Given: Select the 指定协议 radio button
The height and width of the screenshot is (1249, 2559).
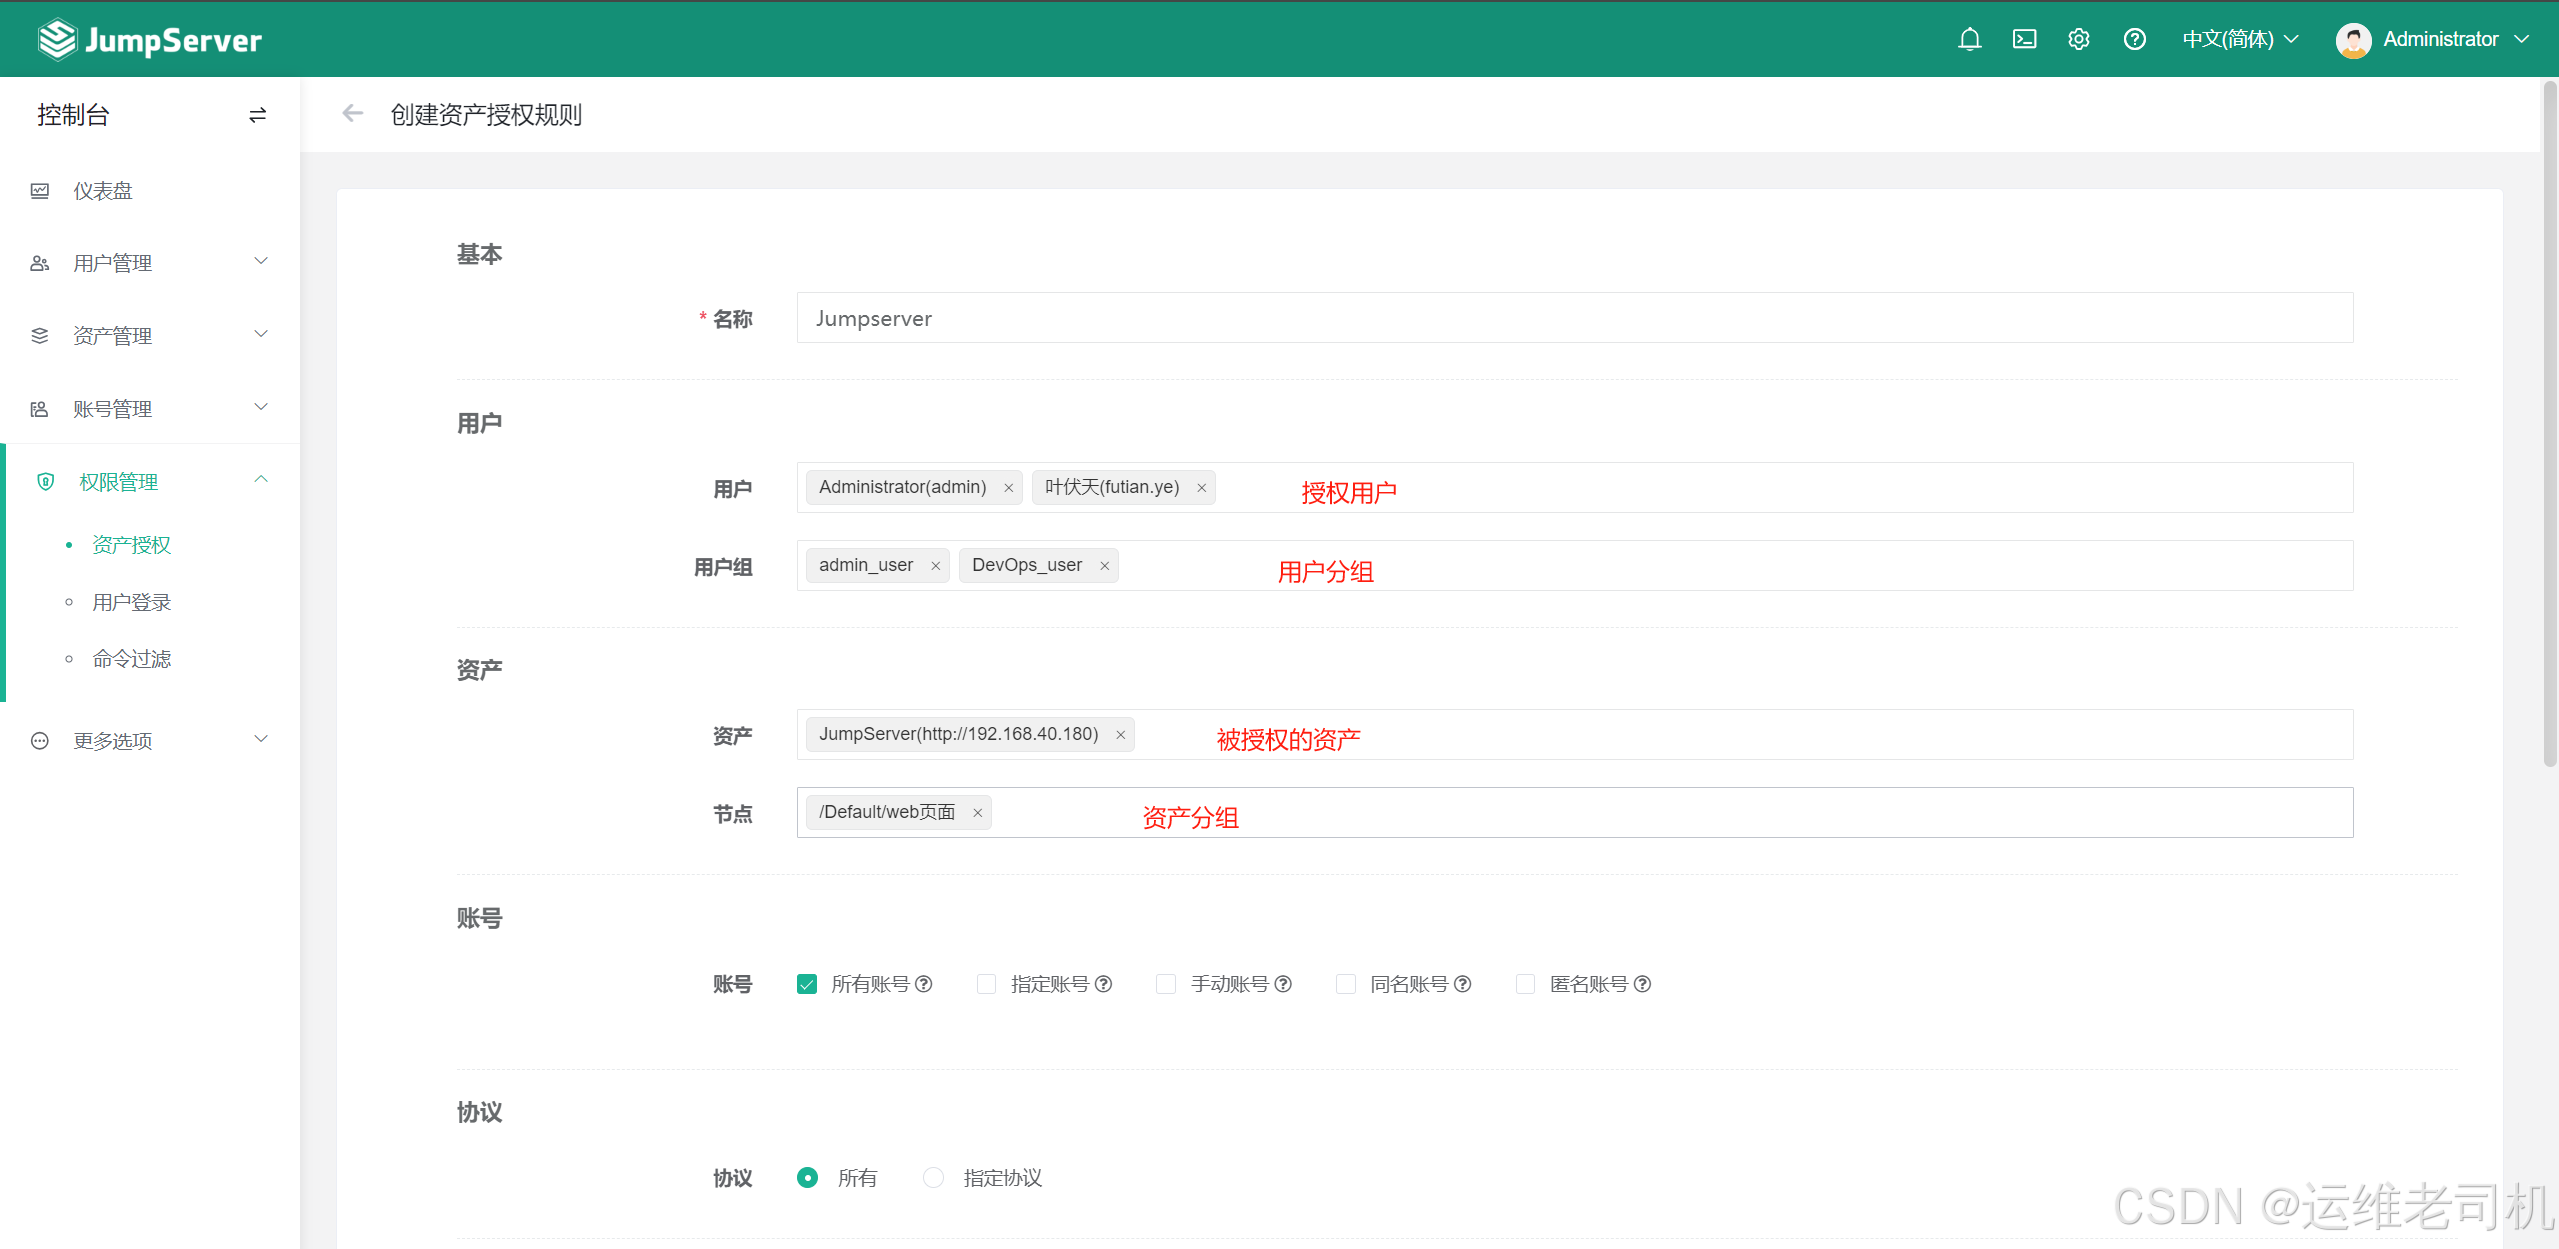Looking at the screenshot, I should pos(933,1178).
